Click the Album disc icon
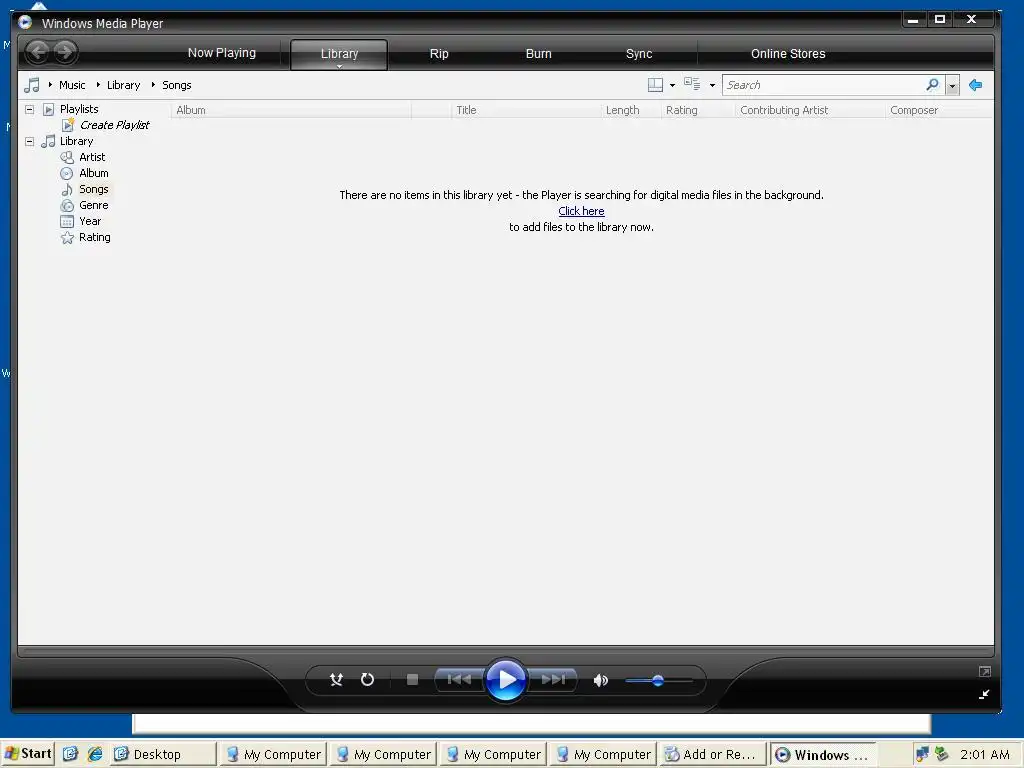 67,173
